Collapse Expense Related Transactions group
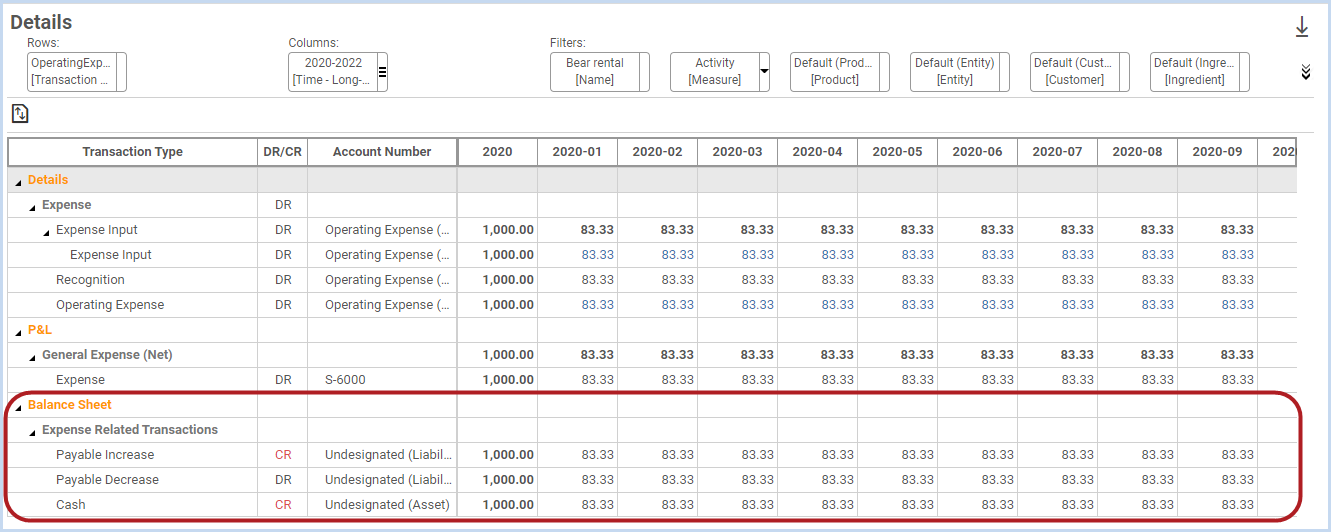The height and width of the screenshot is (532, 1331). (x=32, y=431)
